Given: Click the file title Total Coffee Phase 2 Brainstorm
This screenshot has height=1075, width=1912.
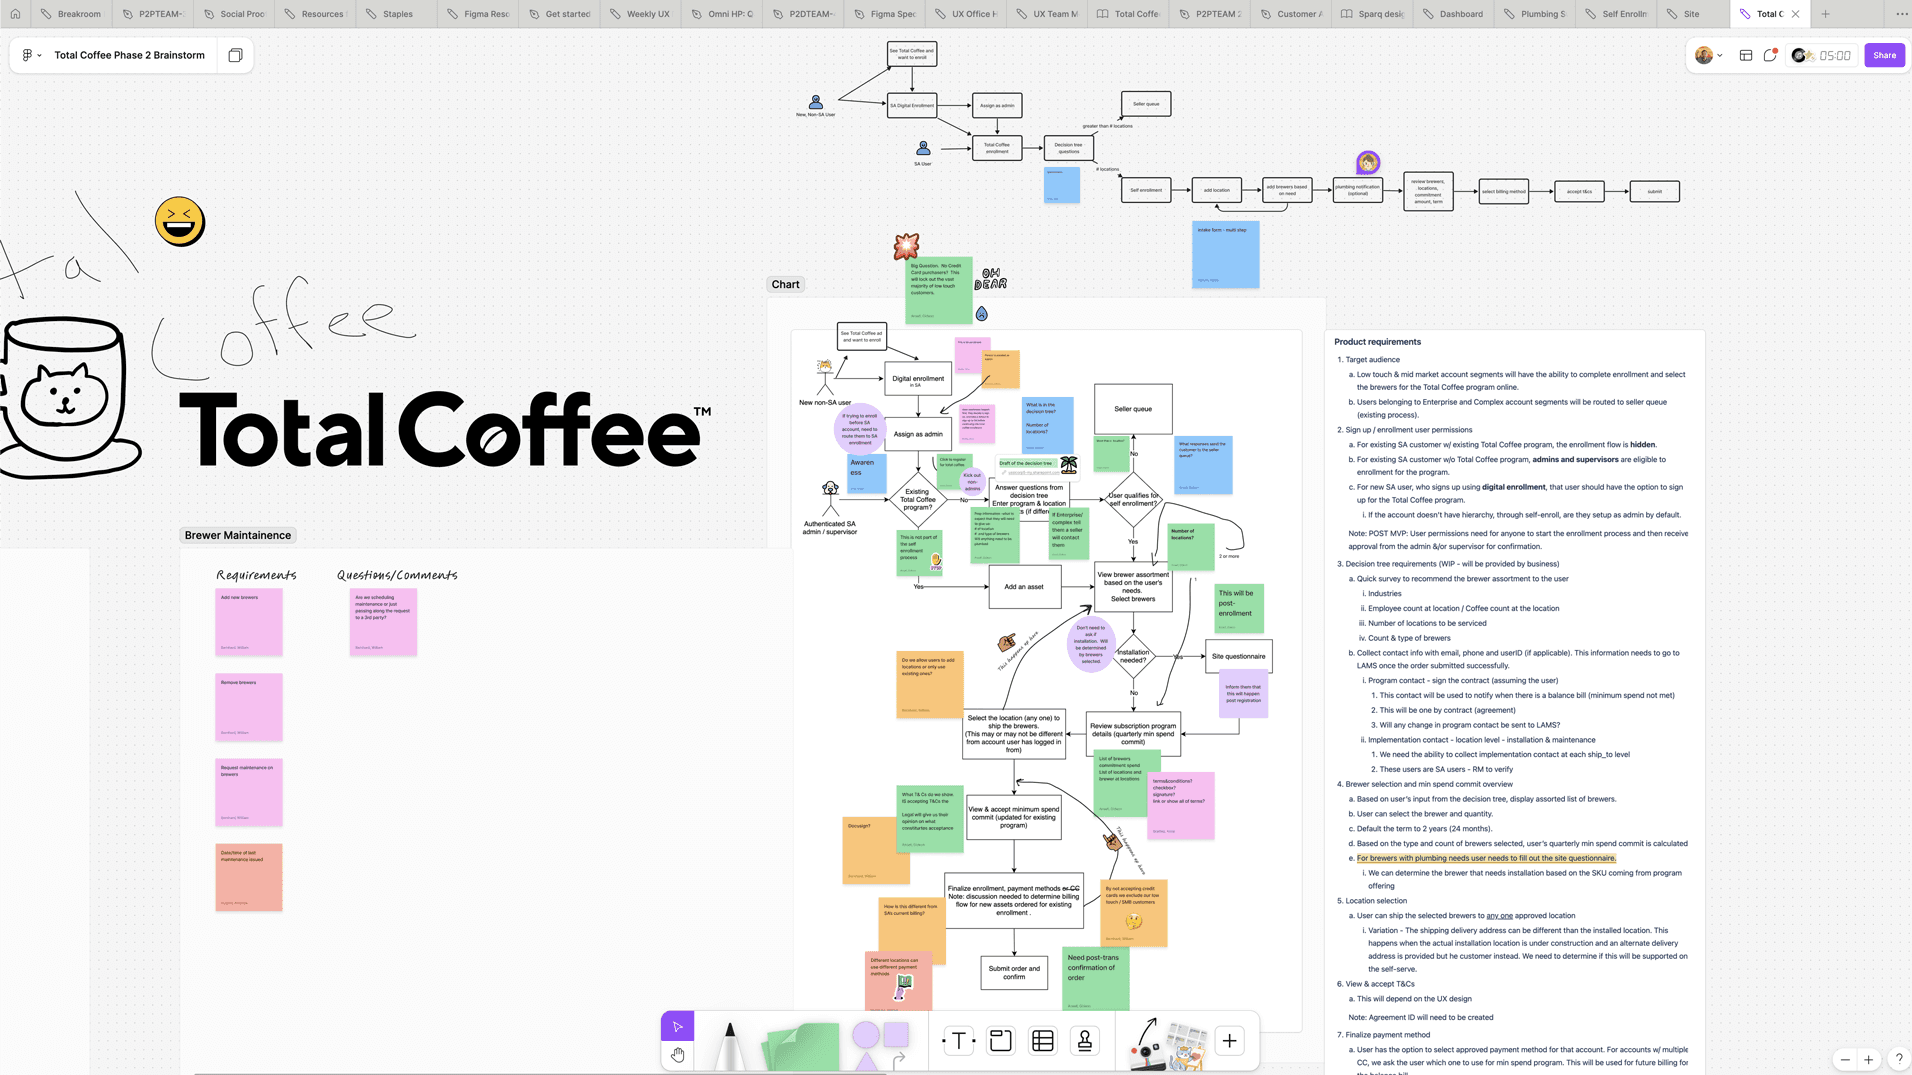Looking at the screenshot, I should (129, 55).
